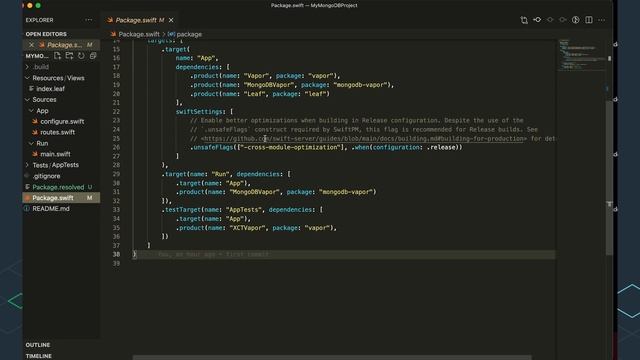Collapse the Run folder
The image size is (640, 360).
tap(31, 143)
